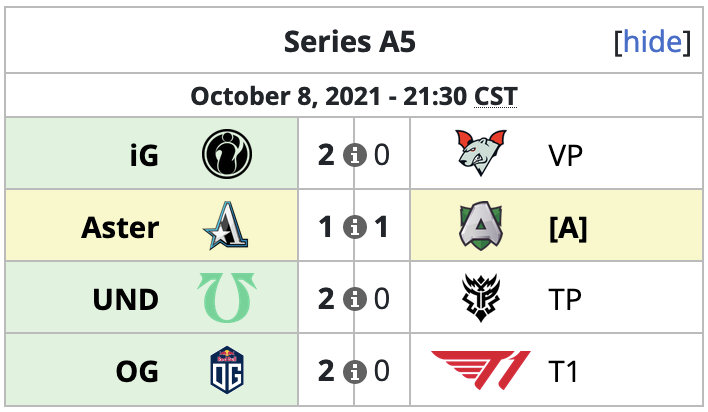
Task: Click the CST timezone abbreviation
Action: (x=495, y=96)
